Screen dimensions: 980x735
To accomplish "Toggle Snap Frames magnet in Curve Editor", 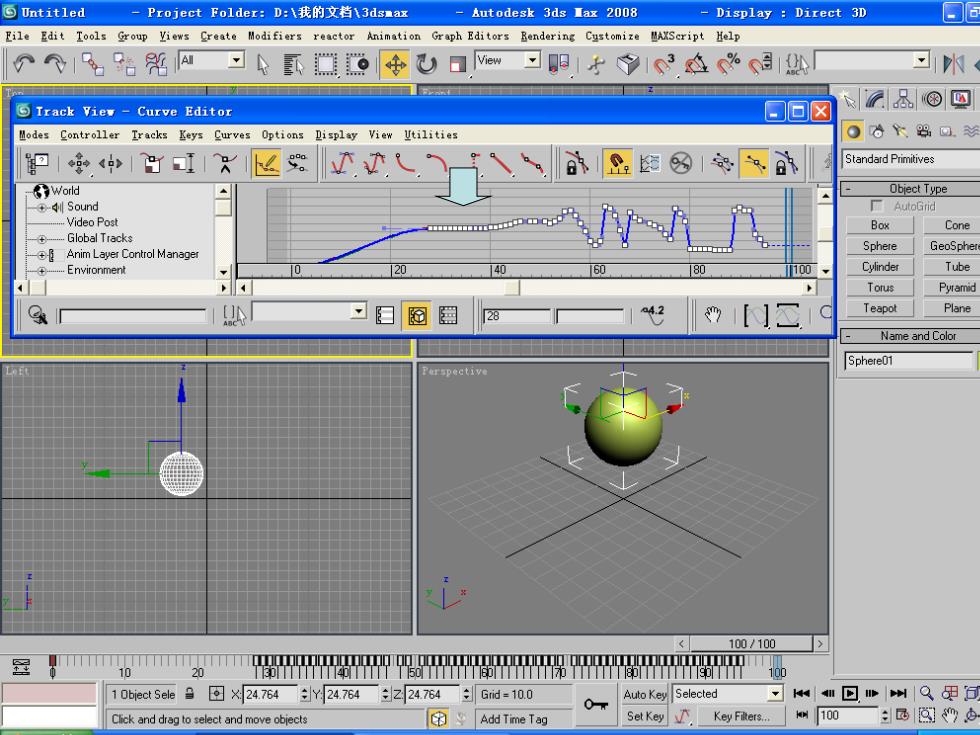I will pyautogui.click(x=617, y=164).
